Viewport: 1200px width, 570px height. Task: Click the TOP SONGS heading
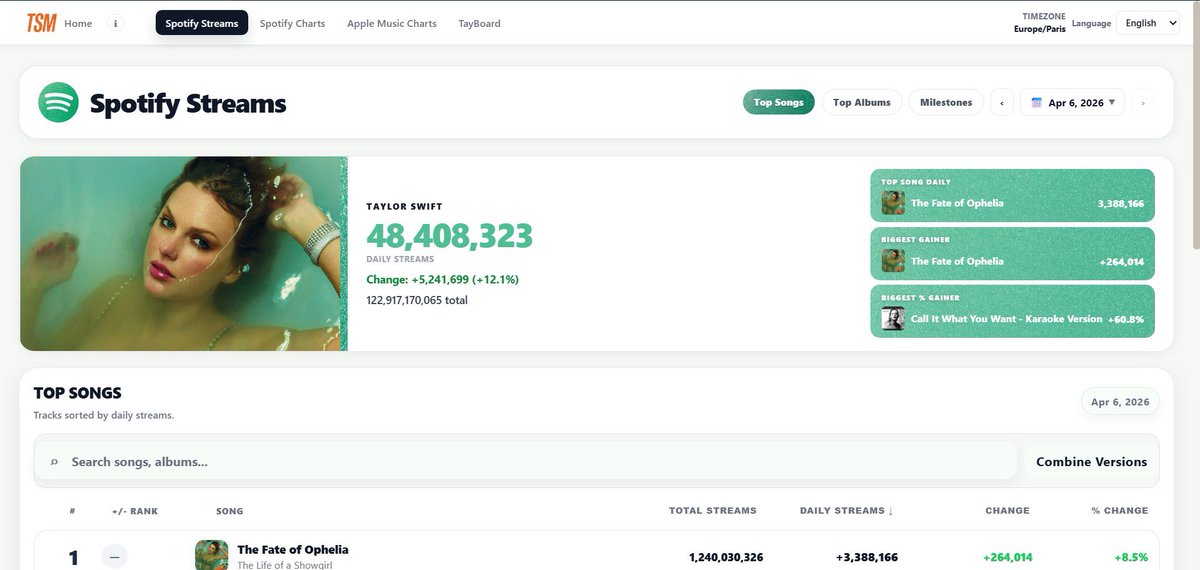(78, 393)
